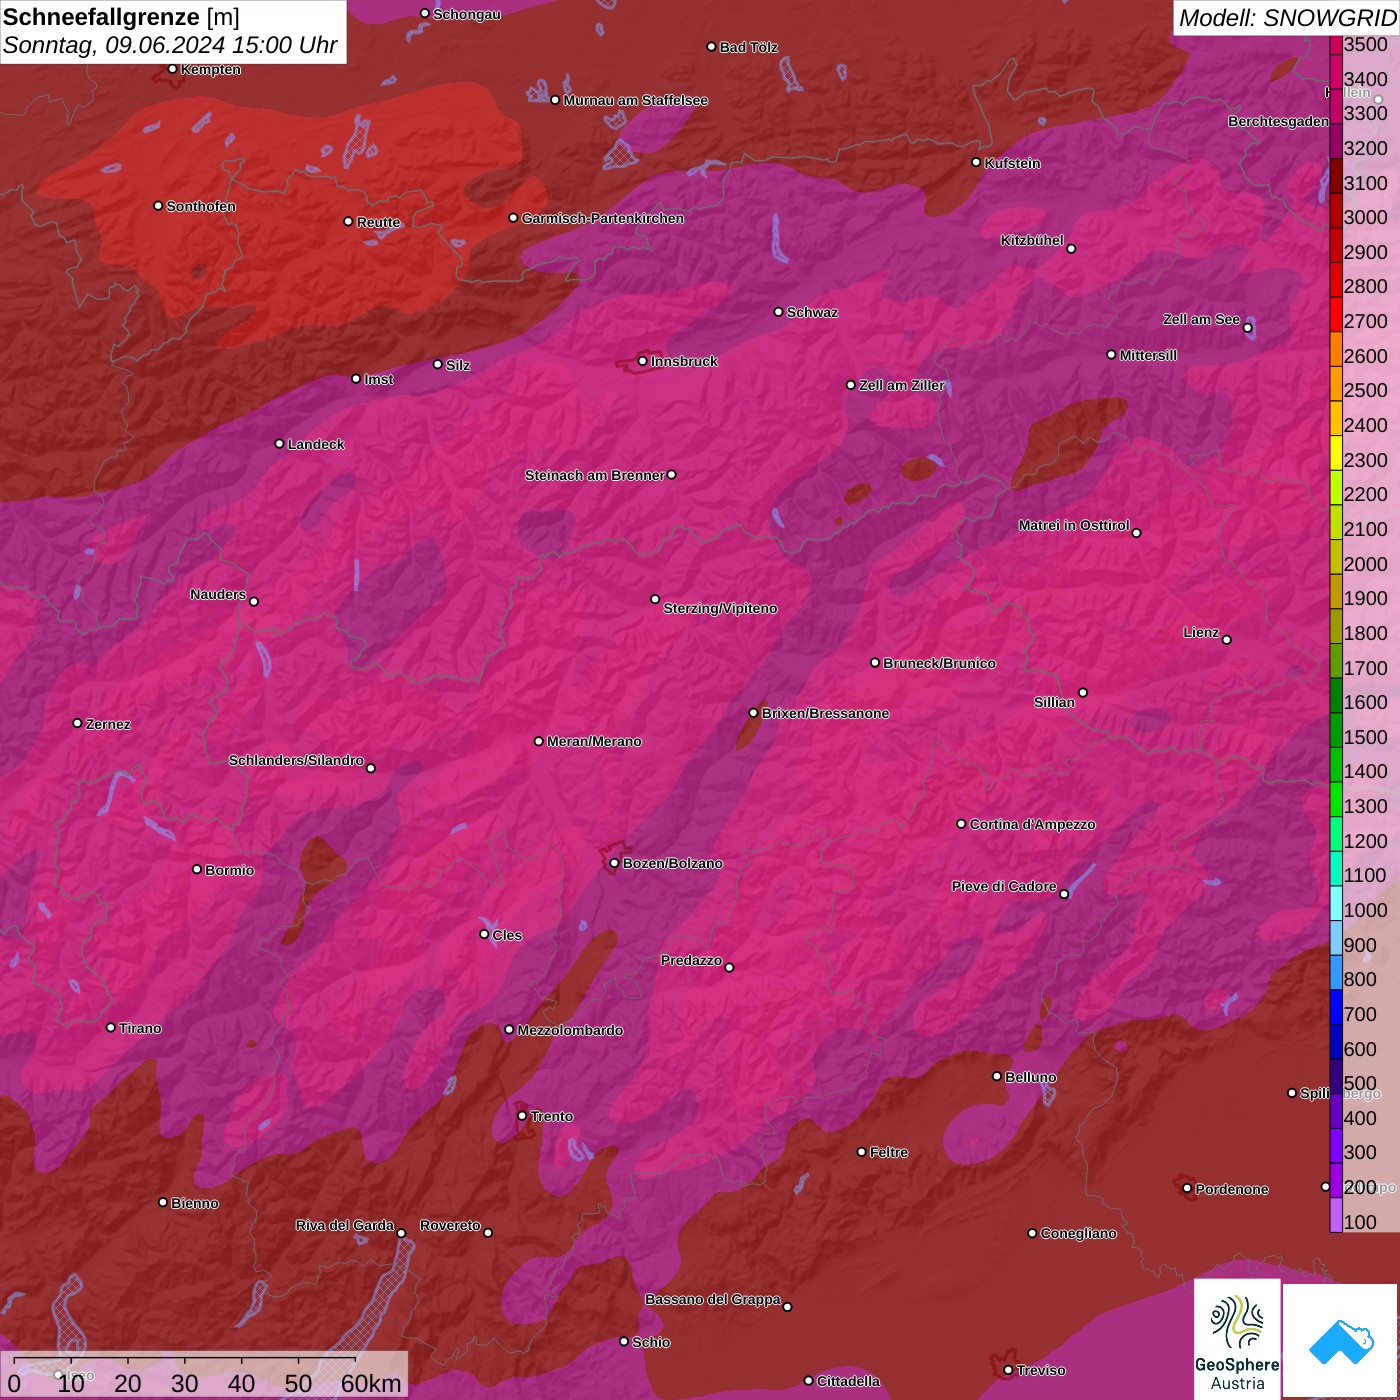Image resolution: width=1400 pixels, height=1400 pixels.
Task: Click the Kitzbühel label
Action: (1032, 240)
